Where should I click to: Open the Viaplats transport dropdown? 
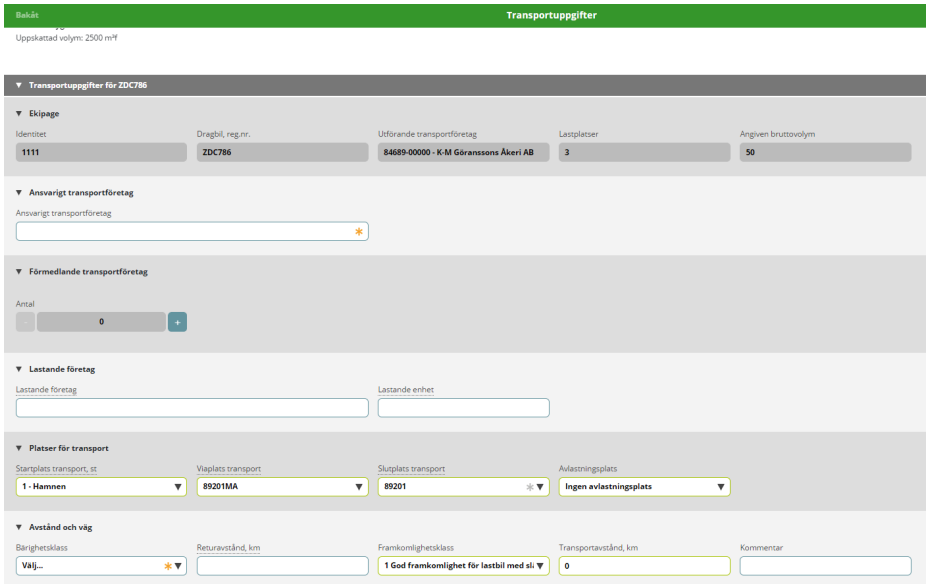(283, 487)
